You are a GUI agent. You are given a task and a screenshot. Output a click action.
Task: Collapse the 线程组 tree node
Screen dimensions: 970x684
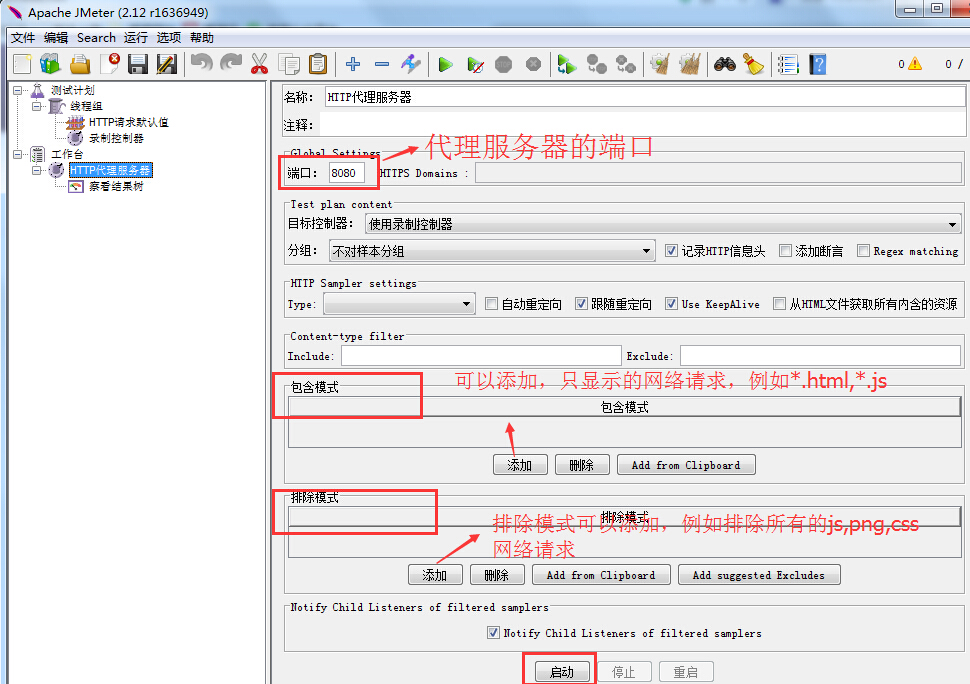[36, 106]
